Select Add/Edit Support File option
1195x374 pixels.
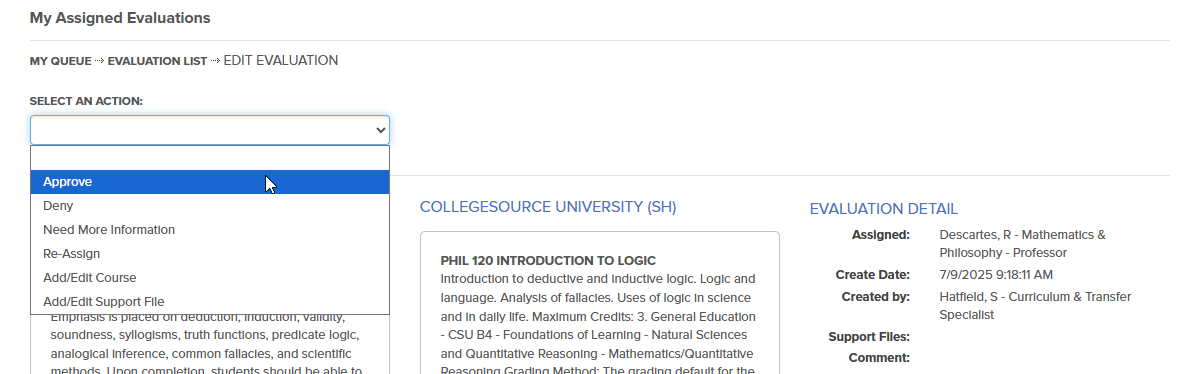click(x=210, y=302)
